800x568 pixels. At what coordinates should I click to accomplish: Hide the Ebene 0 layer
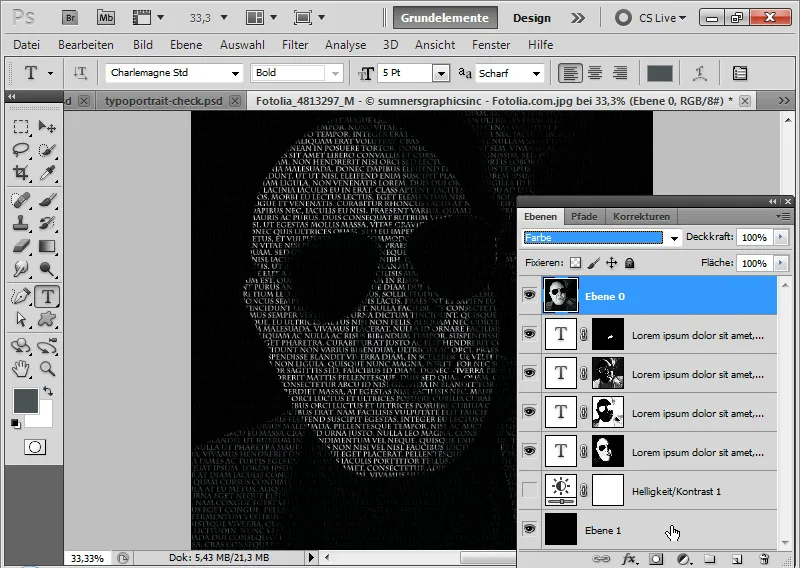point(530,295)
